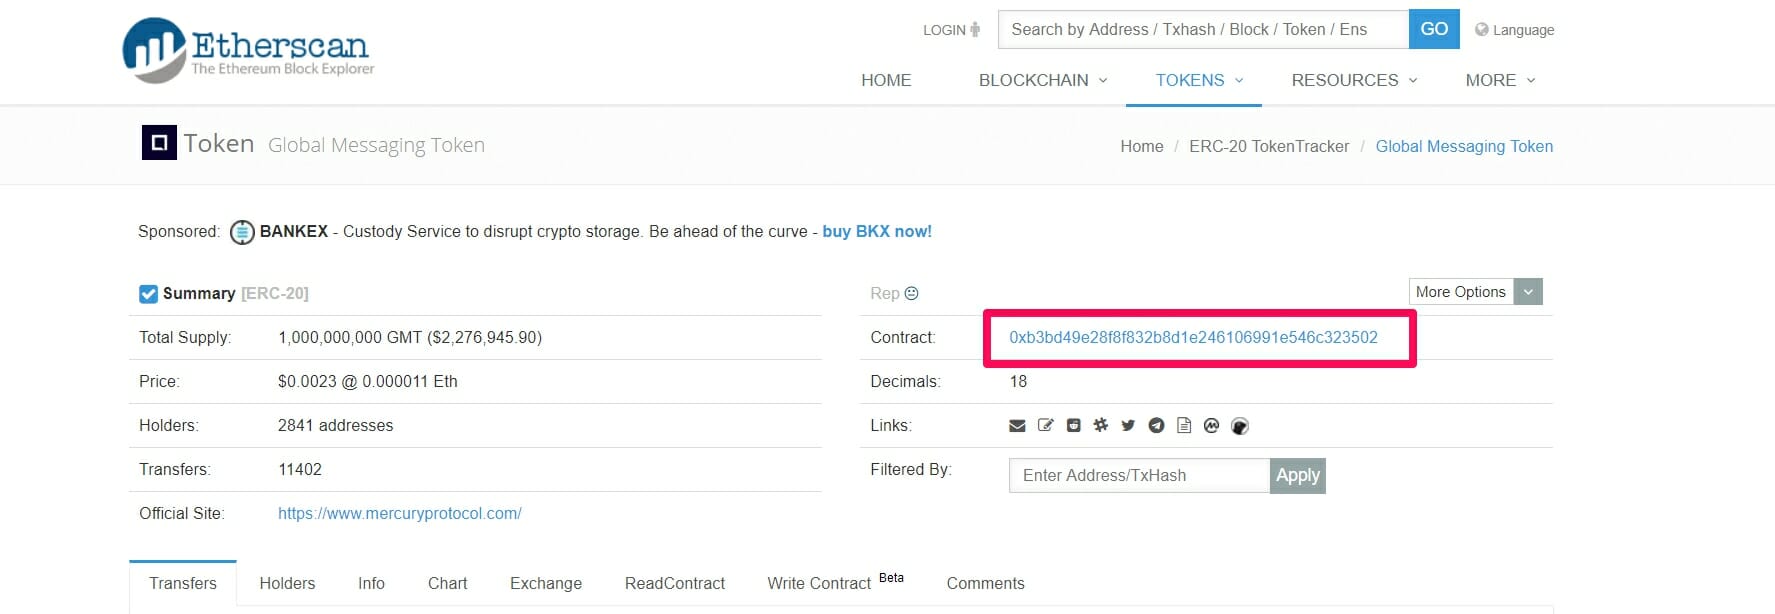Viewport: 1775px width, 614px height.
Task: Switch to the Comments tab
Action: (985, 583)
